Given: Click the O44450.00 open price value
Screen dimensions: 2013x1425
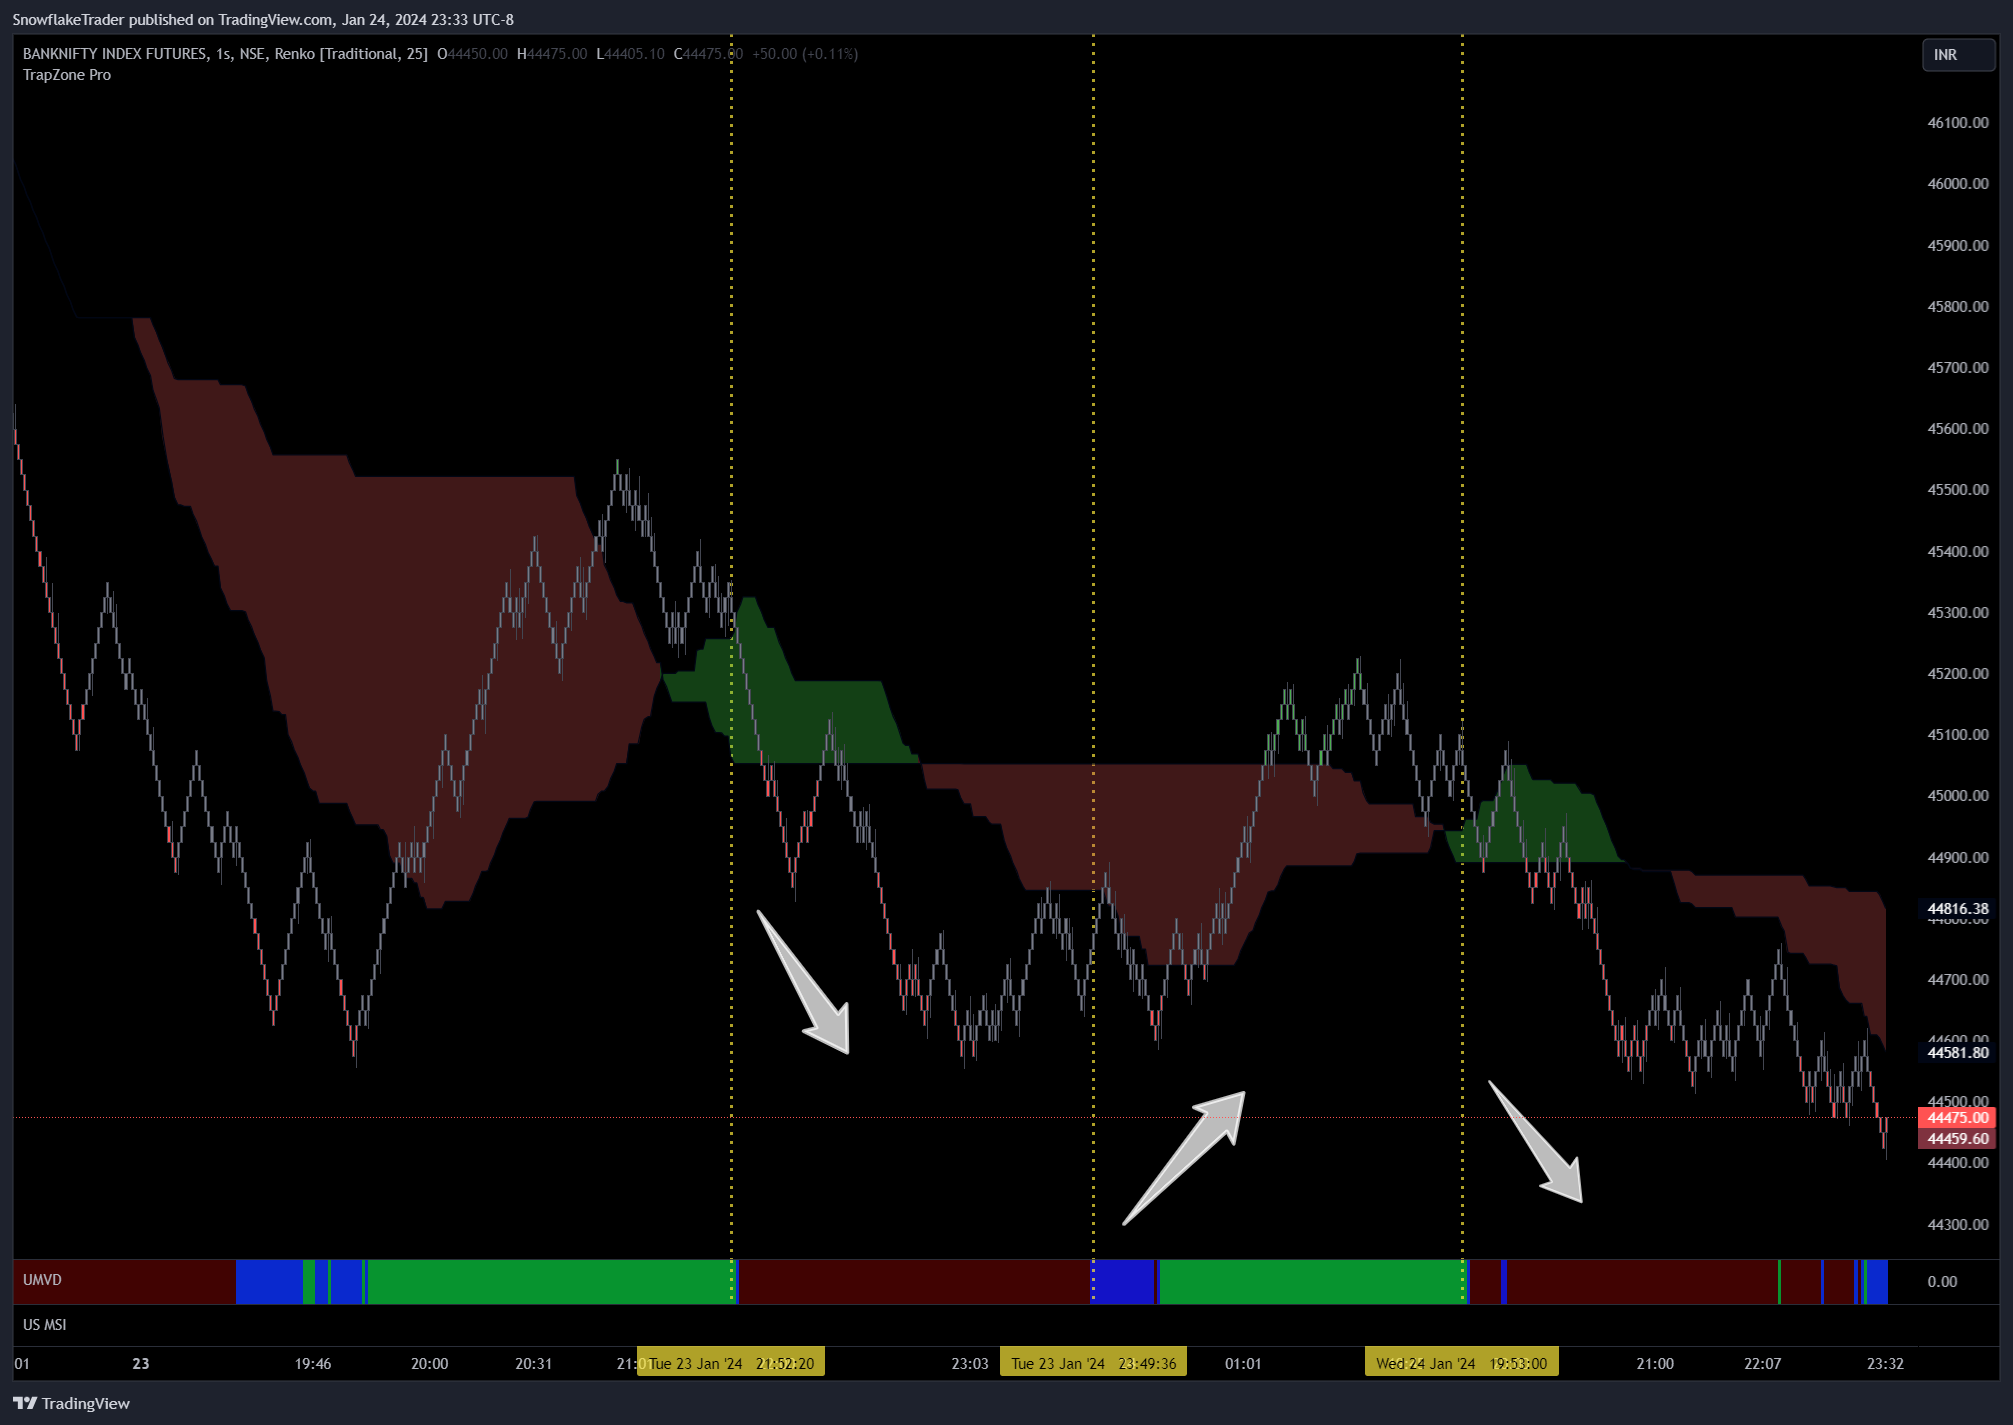Looking at the screenshot, I should 472,54.
